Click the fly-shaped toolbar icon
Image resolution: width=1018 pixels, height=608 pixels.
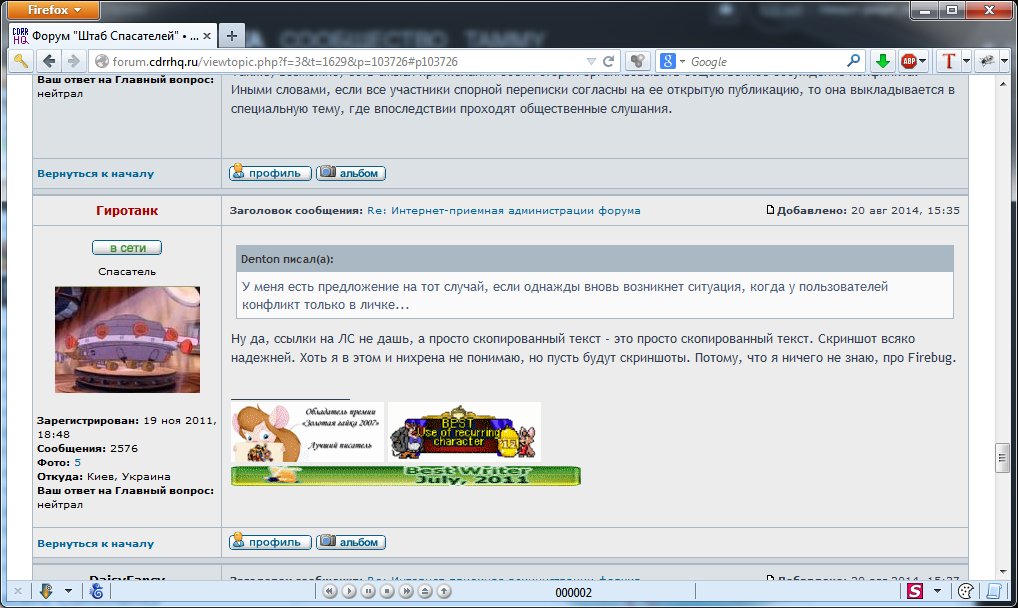(x=987, y=61)
